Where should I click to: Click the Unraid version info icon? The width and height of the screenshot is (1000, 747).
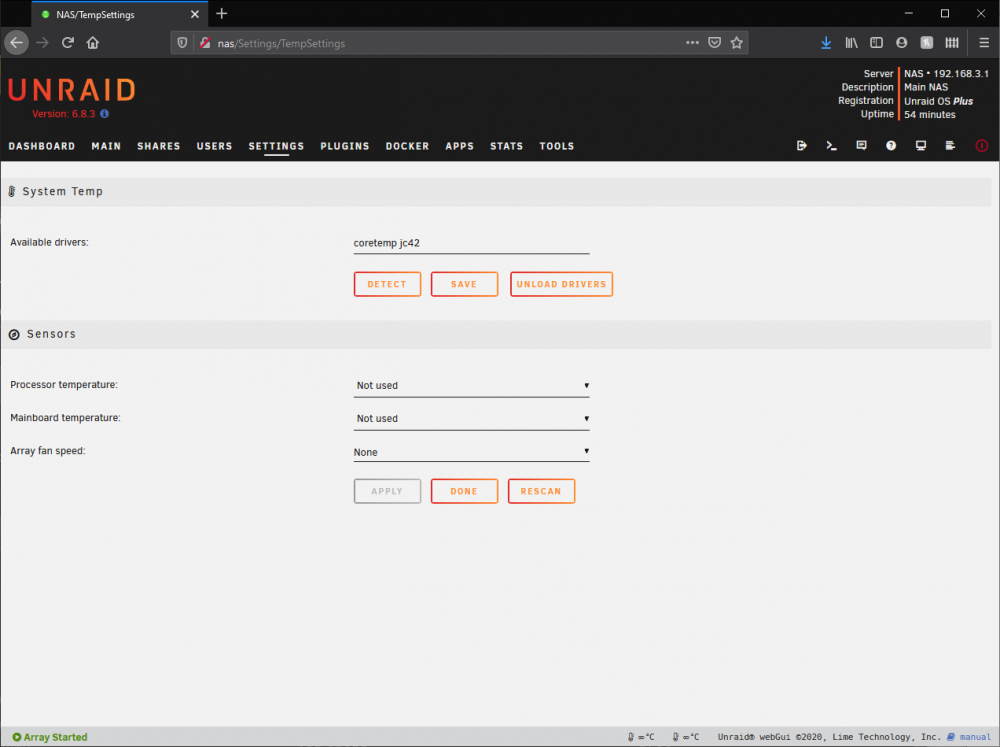click(x=105, y=114)
